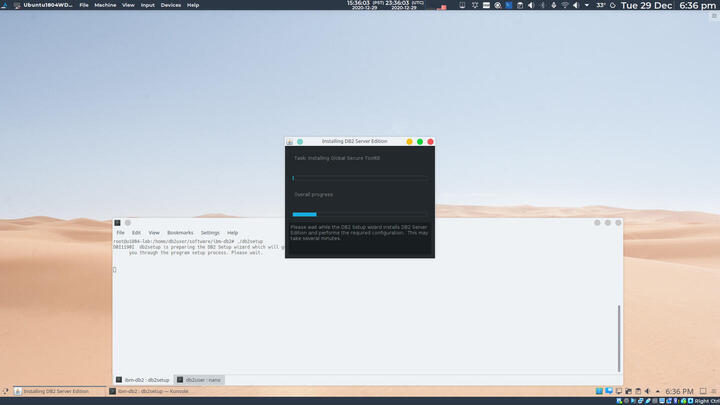The image size is (720, 405).
Task: Focus Installing DB2 Server Edition taskbar entry
Action: [x=59, y=391]
